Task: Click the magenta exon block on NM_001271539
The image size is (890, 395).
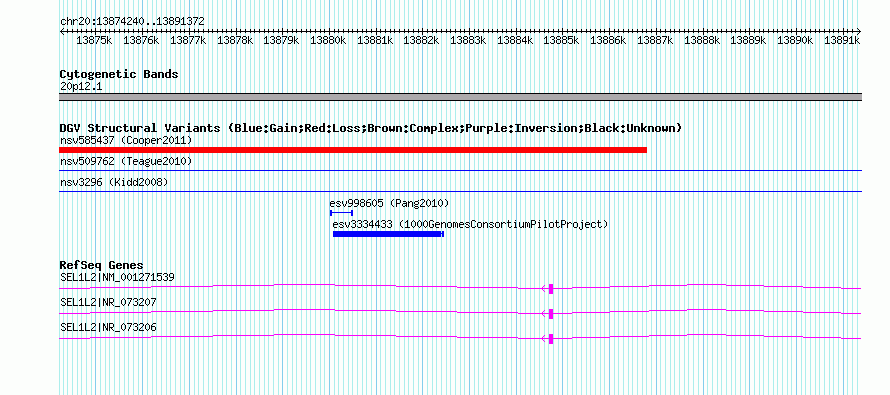Action: pos(551,288)
